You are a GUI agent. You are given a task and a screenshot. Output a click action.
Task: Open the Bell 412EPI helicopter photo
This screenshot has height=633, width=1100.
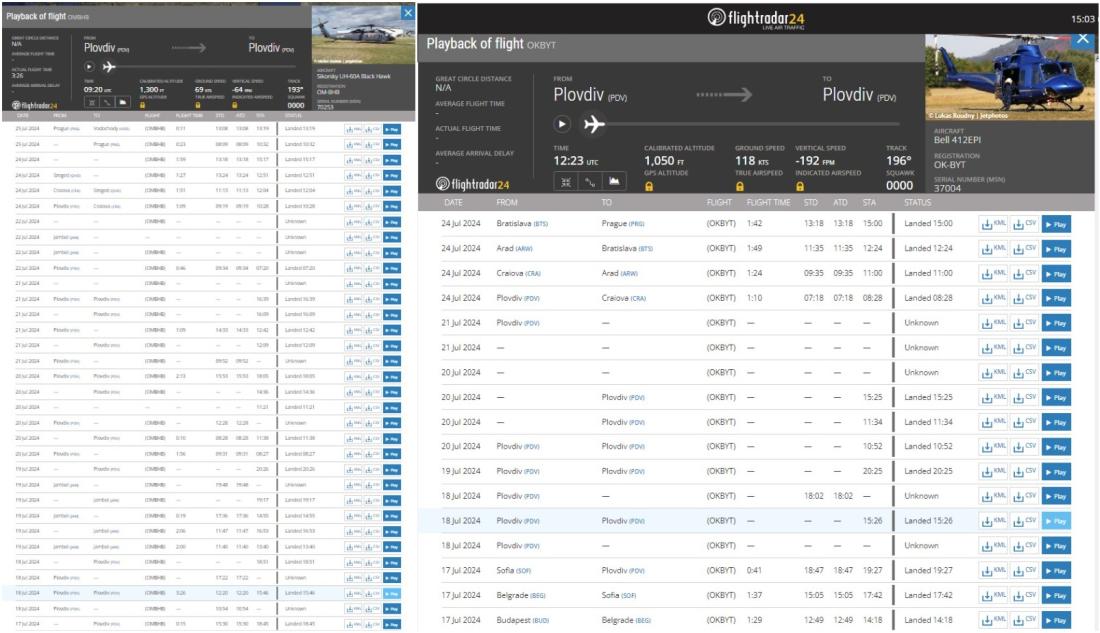[x=1010, y=78]
